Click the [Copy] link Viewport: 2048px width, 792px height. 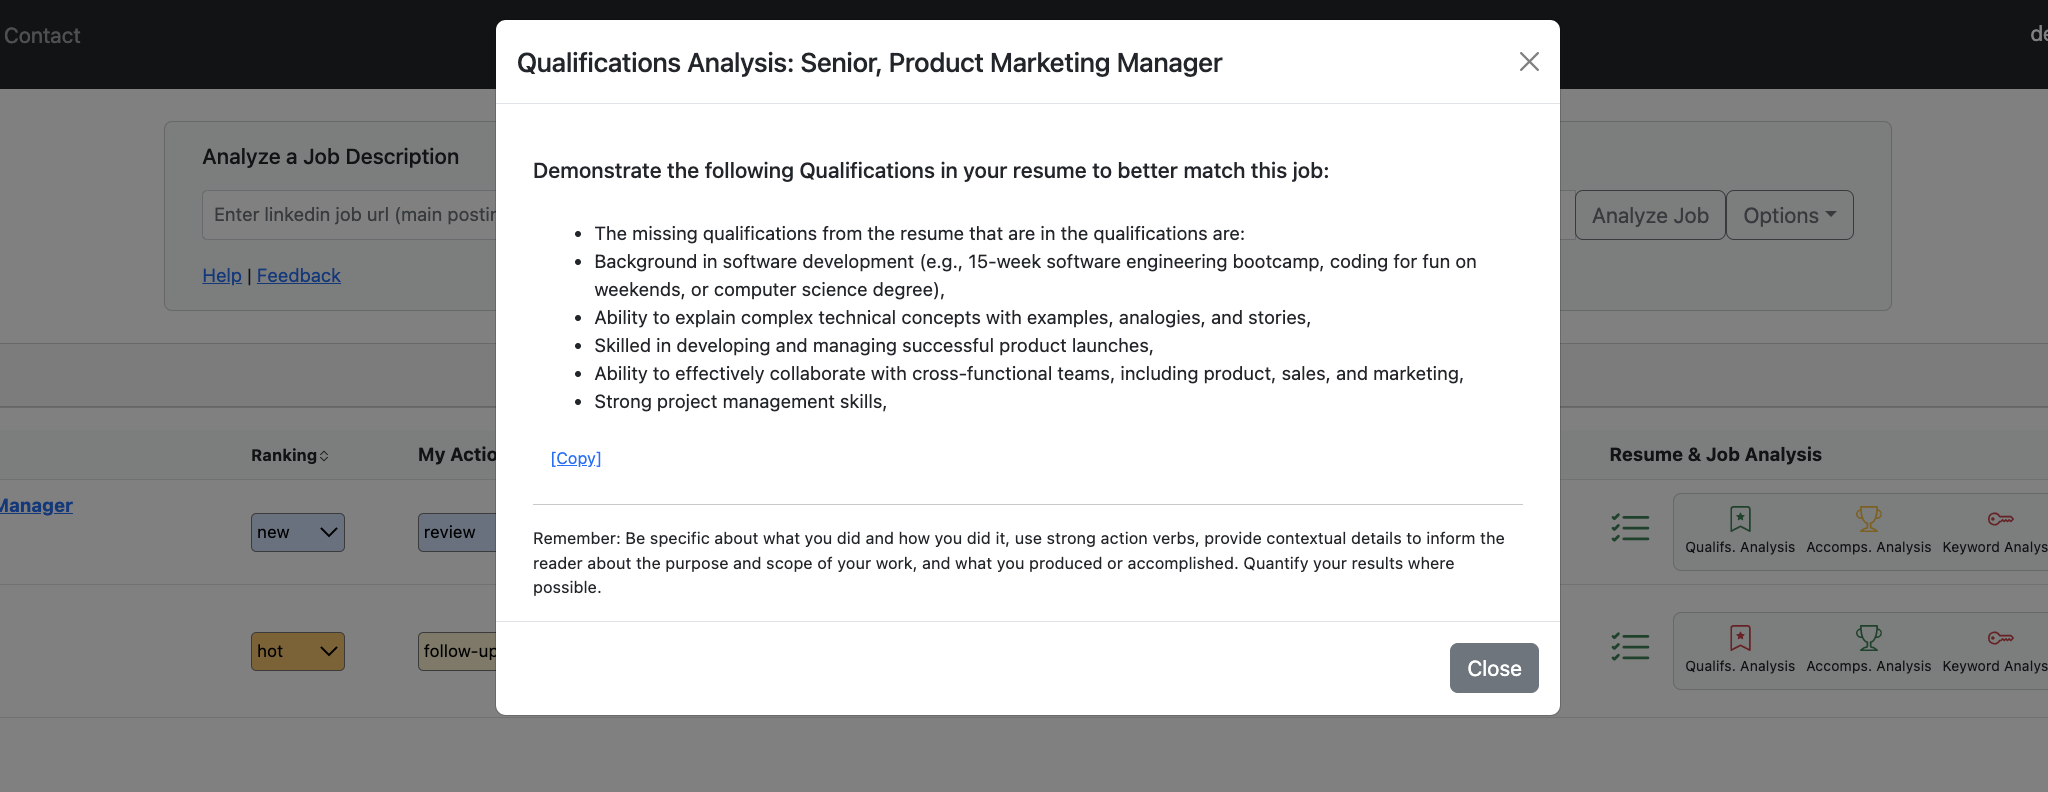(576, 458)
